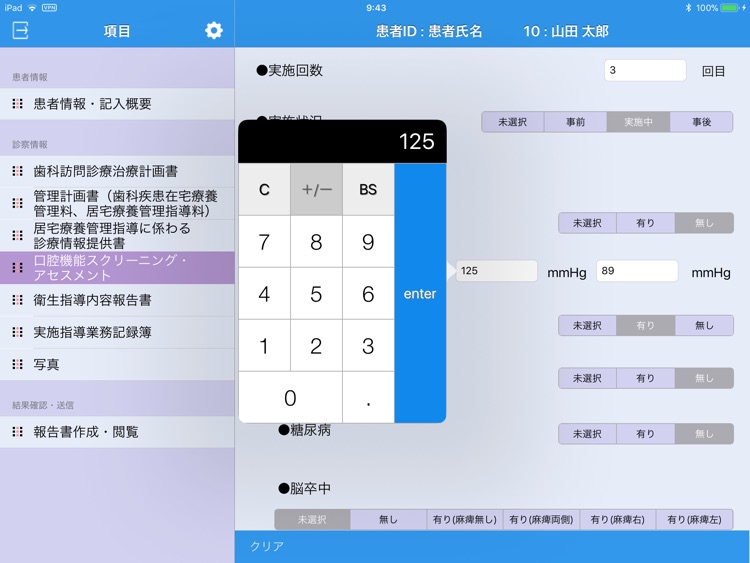The width and height of the screenshot is (750, 563).
Task: Select 実施中 for 実施状況
Action: (639, 122)
